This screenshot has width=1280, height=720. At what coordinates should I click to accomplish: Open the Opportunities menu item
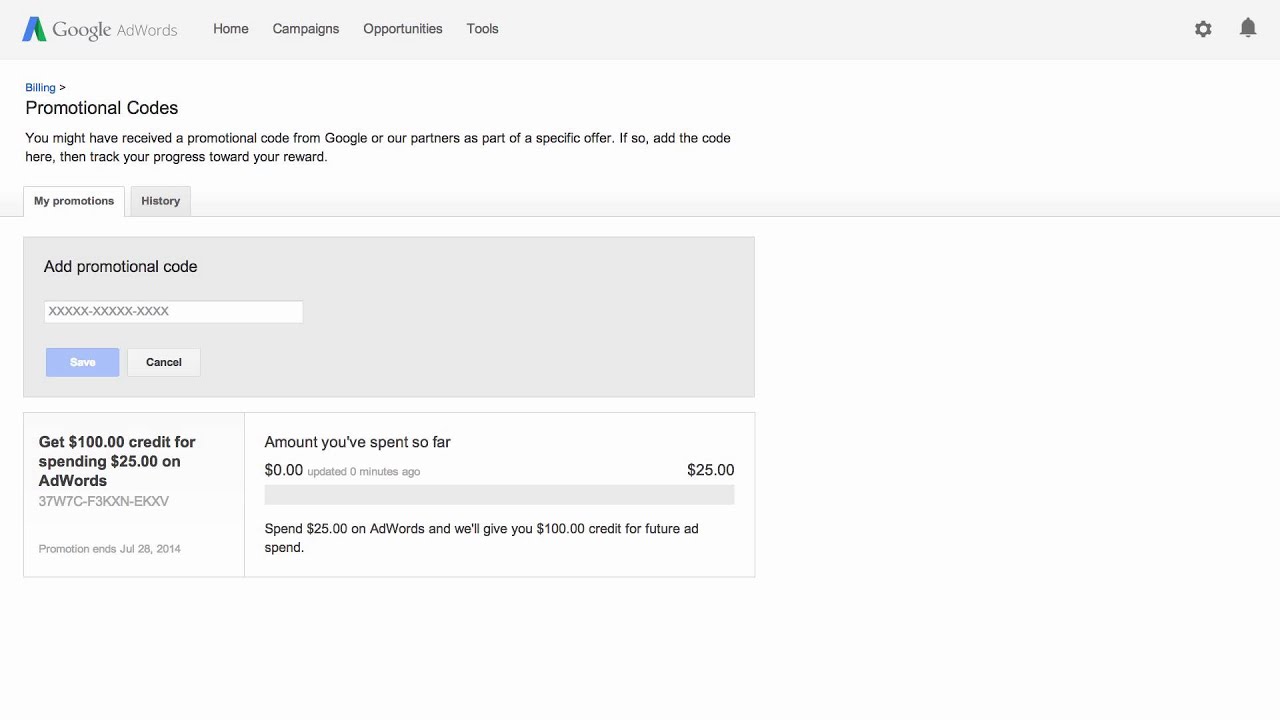[x=402, y=29]
